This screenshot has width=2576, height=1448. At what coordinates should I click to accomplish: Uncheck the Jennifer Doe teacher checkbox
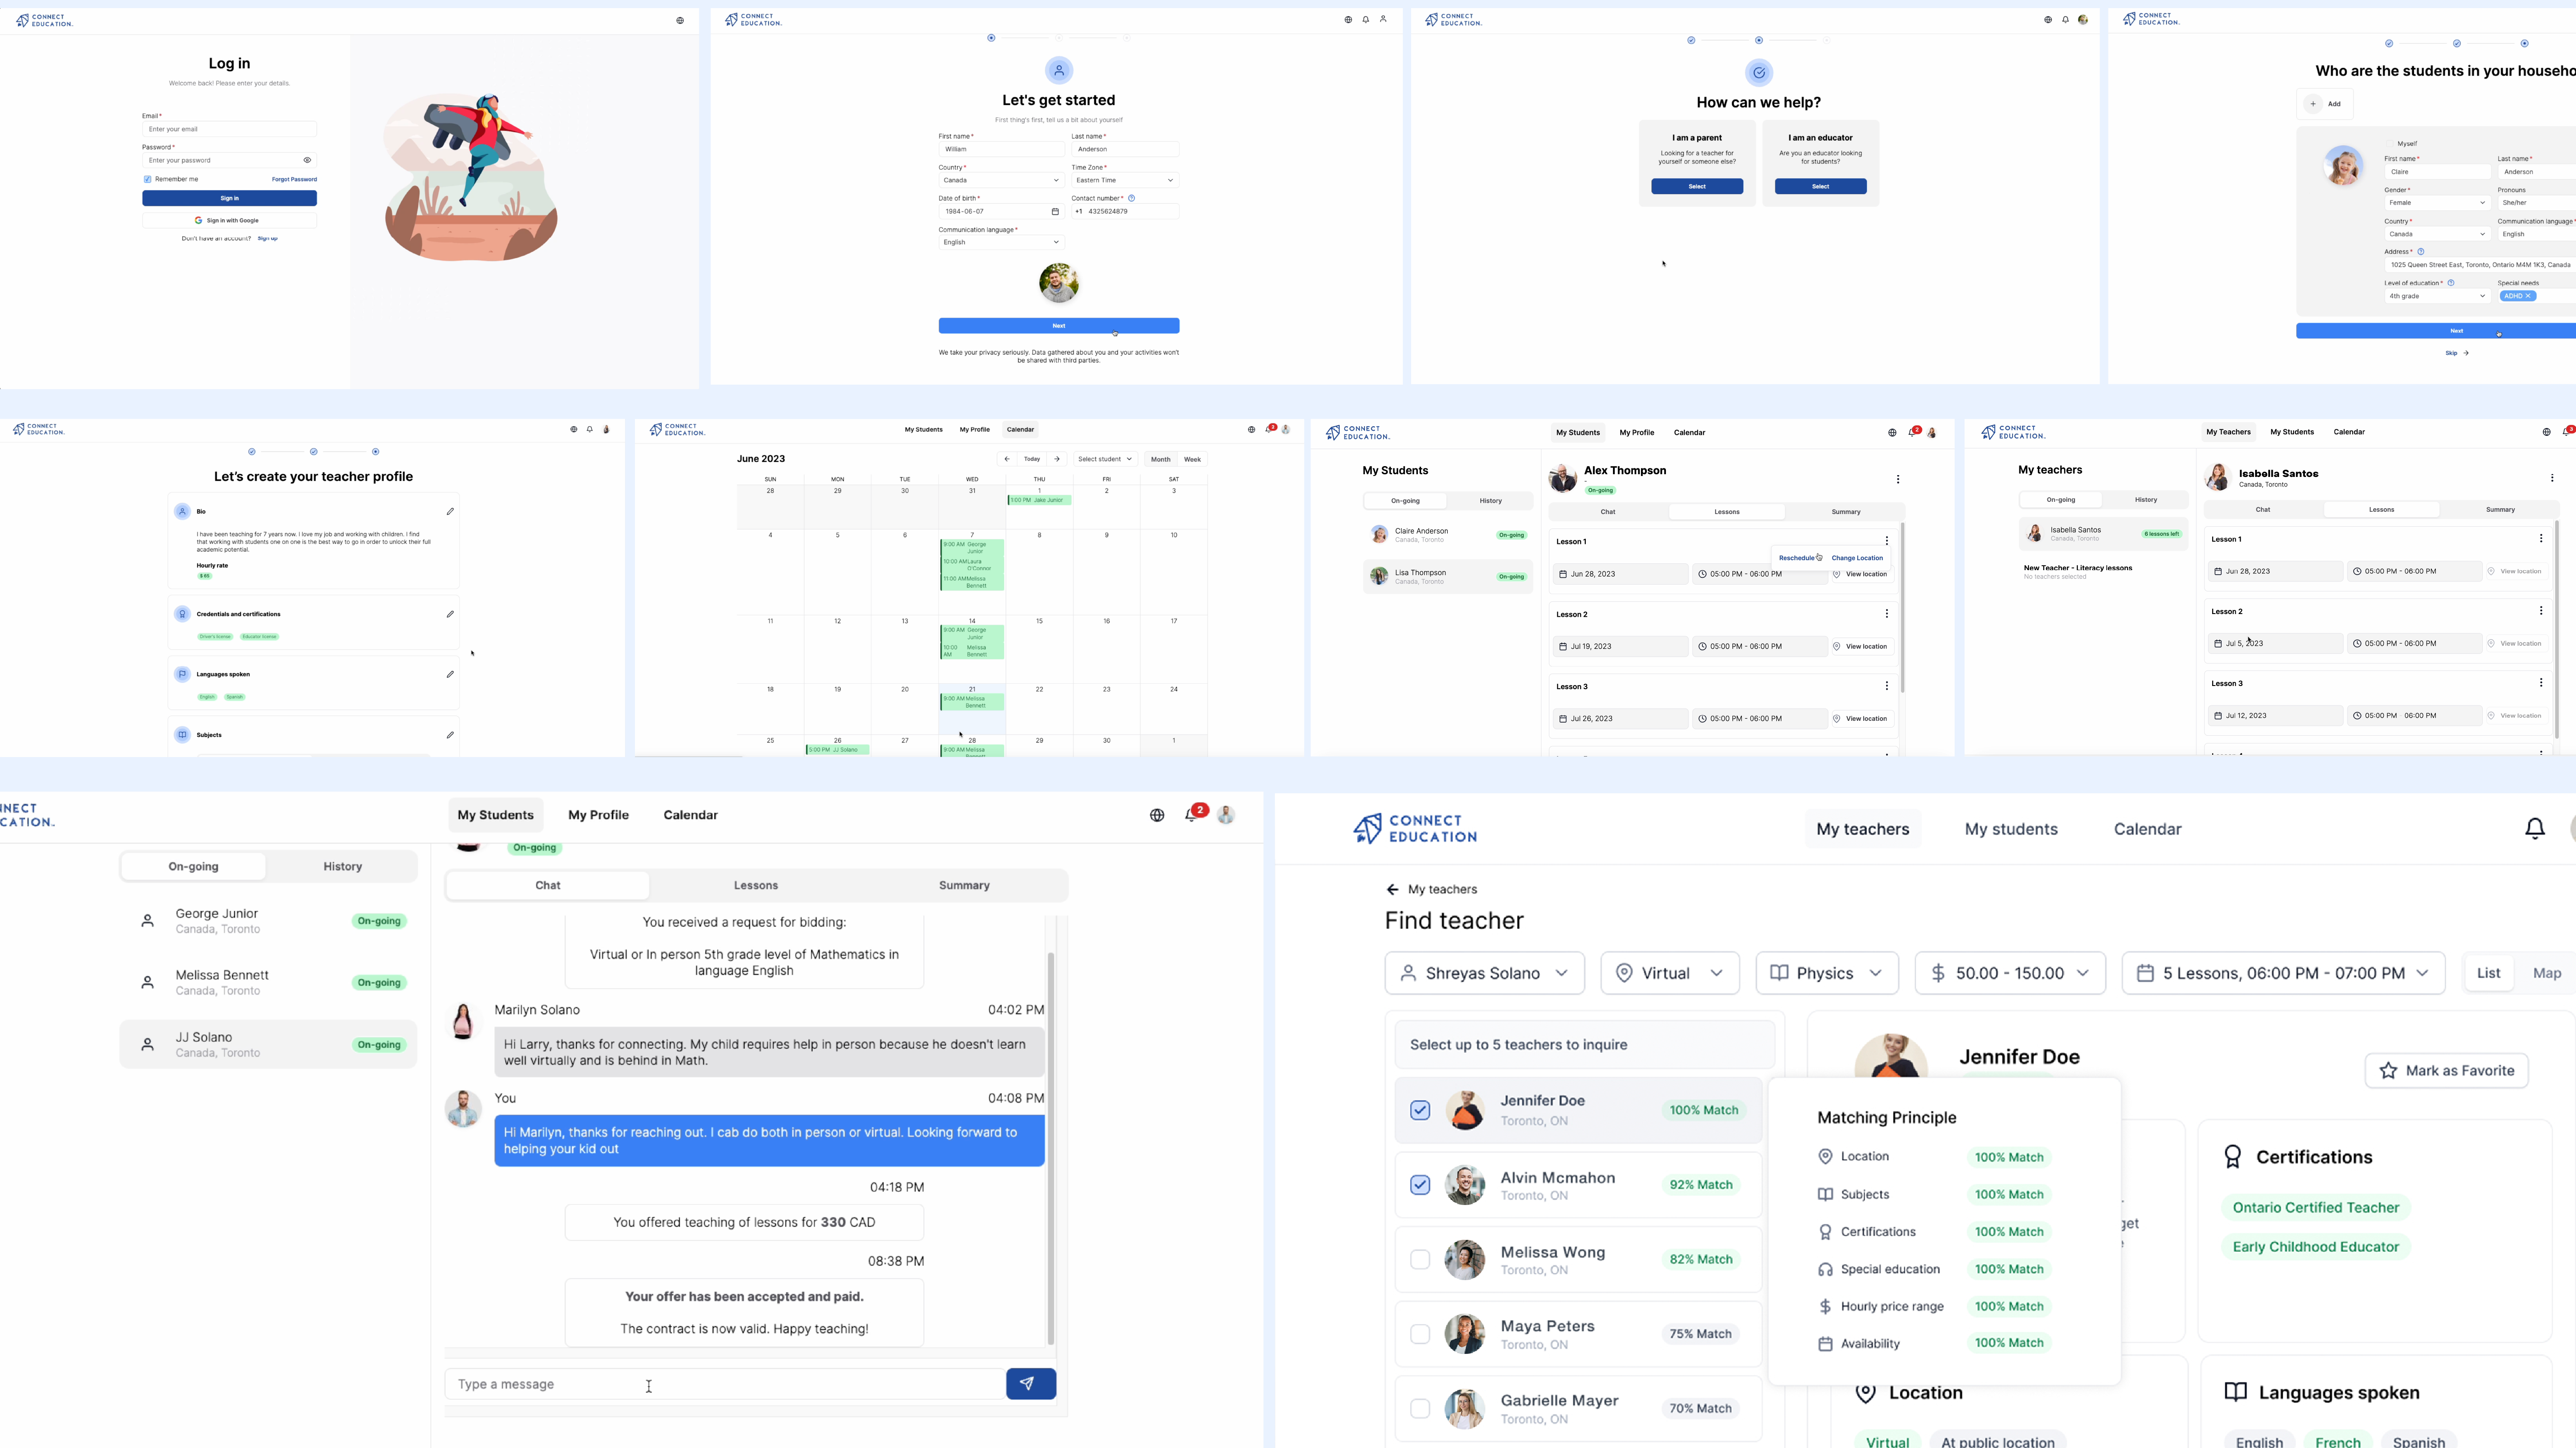pos(1420,1110)
